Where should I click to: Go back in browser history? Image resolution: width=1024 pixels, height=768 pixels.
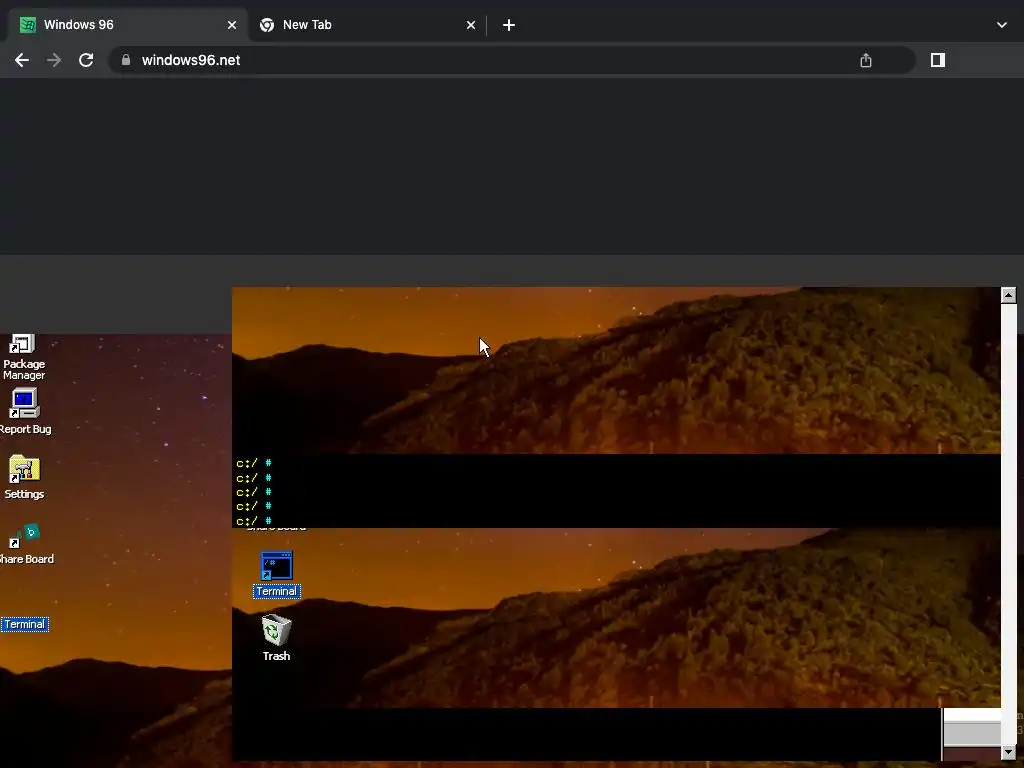(x=22, y=60)
